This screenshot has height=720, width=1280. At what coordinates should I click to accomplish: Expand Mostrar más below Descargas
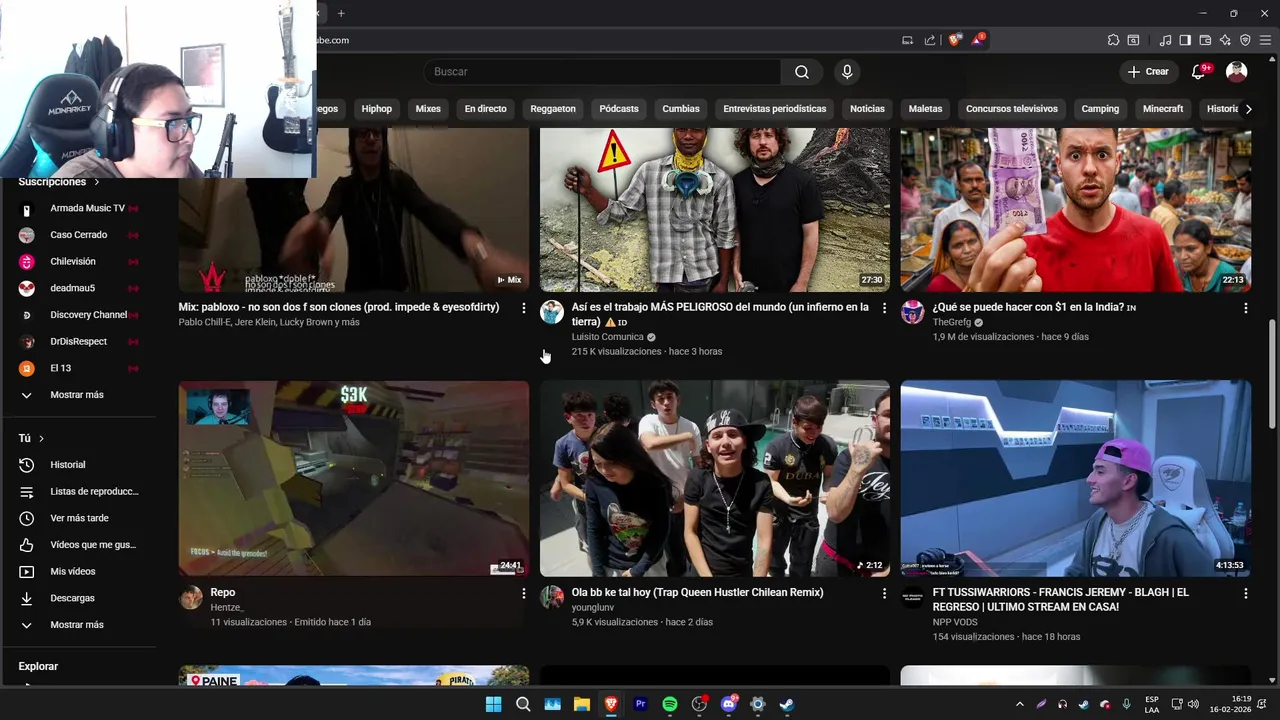click(78, 625)
